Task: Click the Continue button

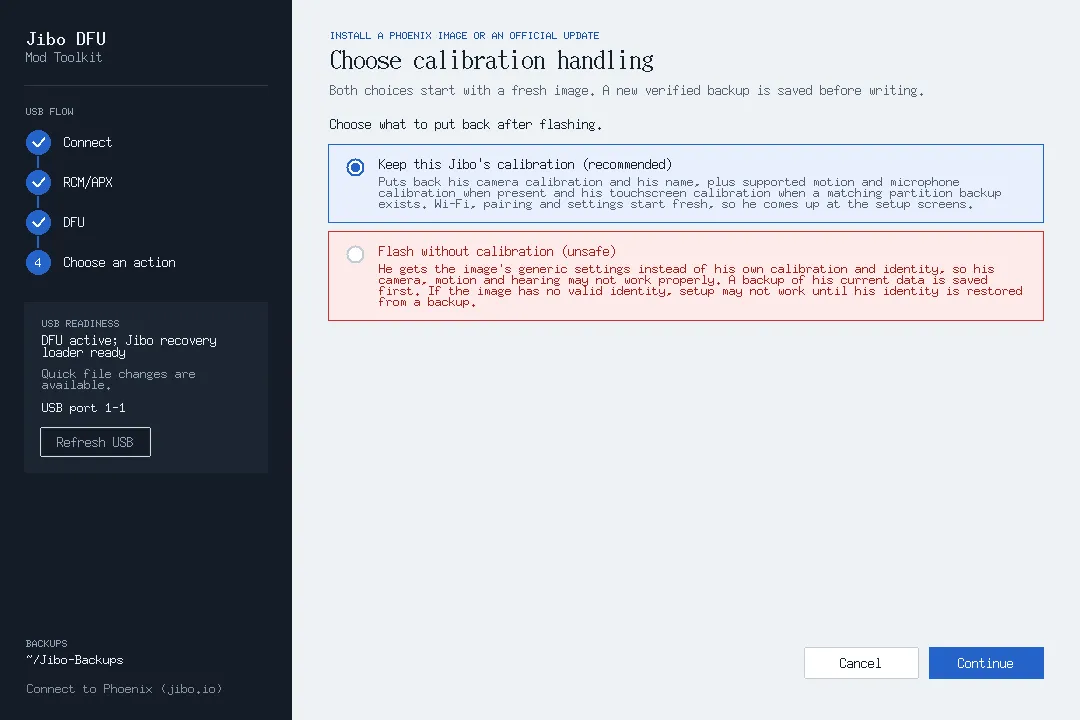Action: pyautogui.click(x=986, y=663)
